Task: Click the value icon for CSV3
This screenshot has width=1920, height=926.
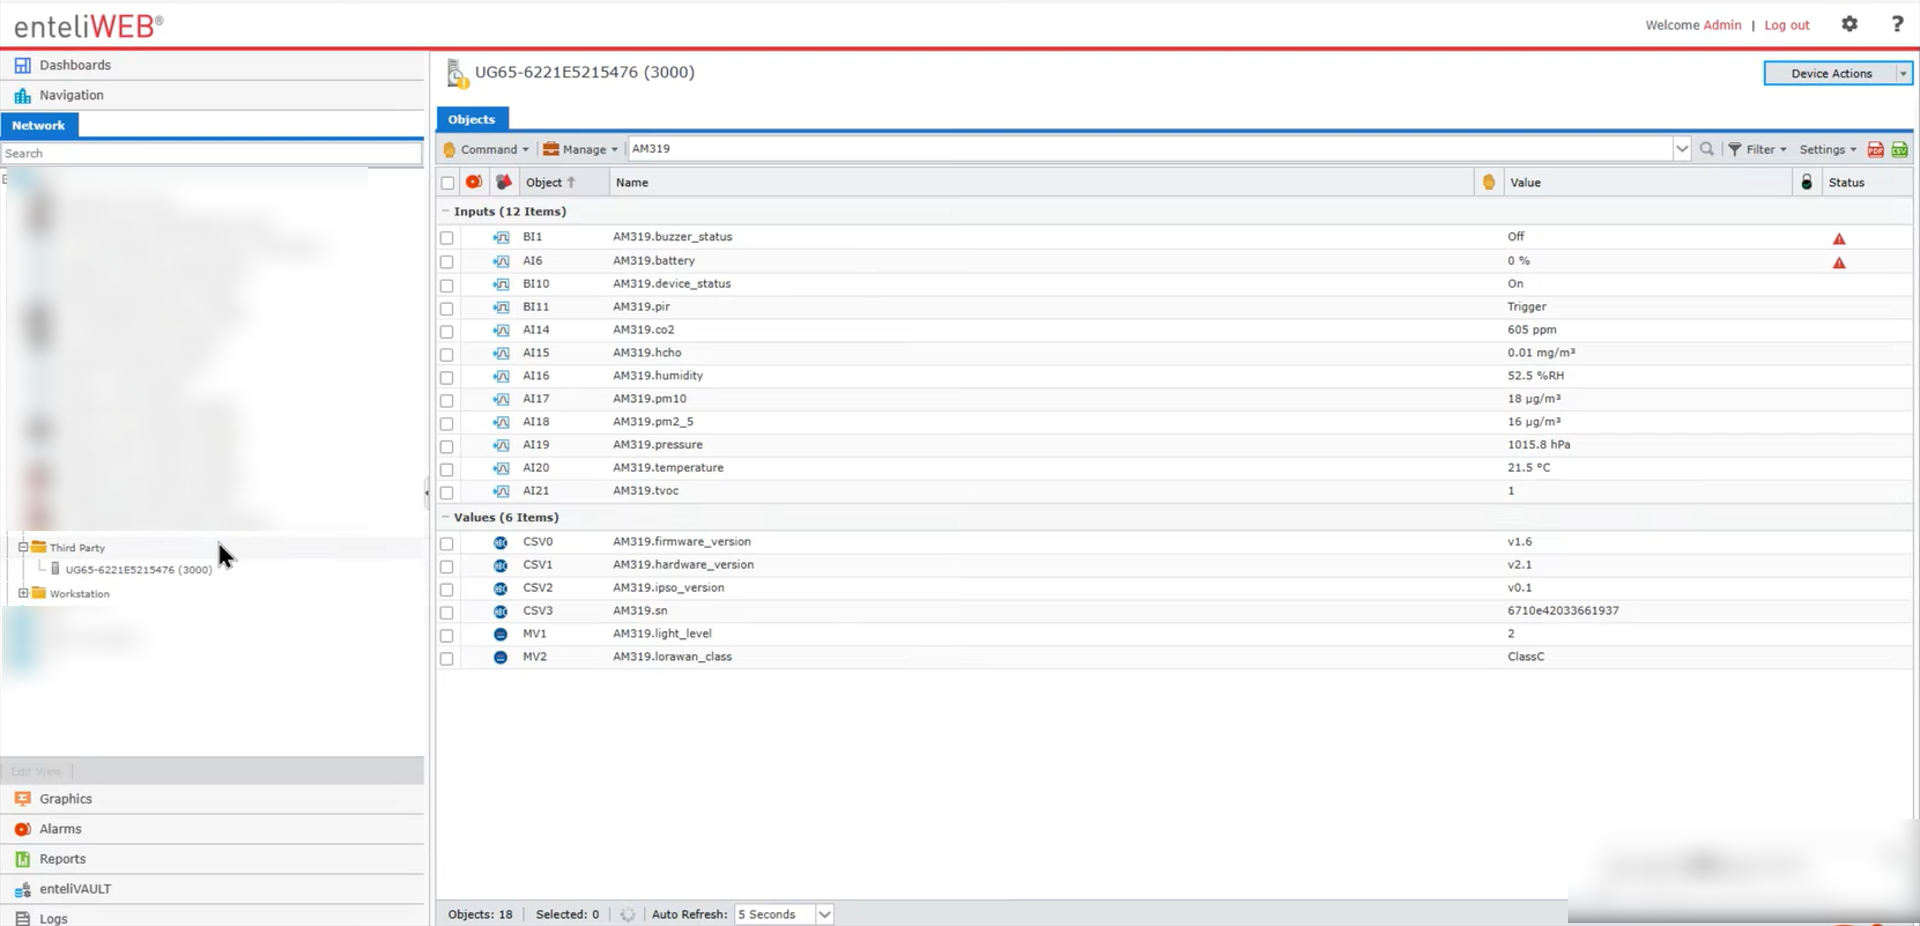Action: 501,611
